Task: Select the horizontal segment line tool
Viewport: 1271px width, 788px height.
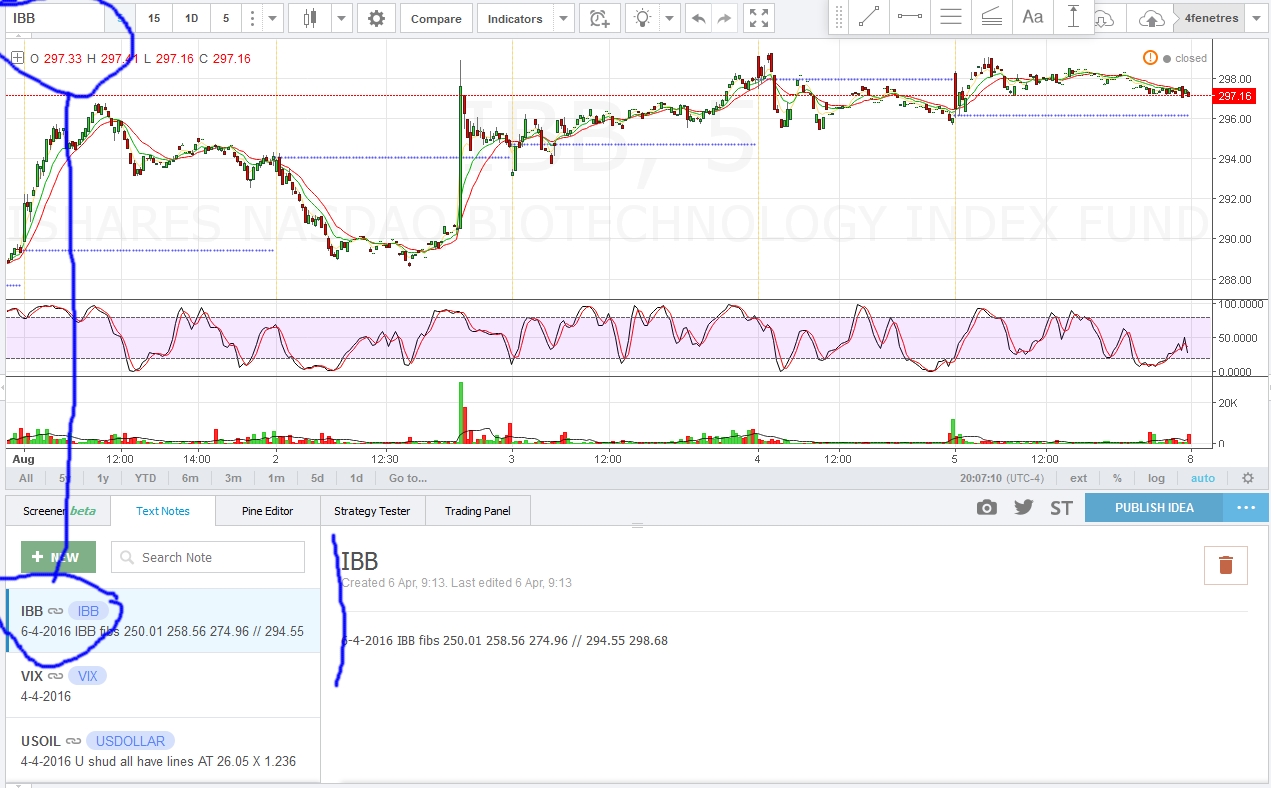Action: click(910, 17)
